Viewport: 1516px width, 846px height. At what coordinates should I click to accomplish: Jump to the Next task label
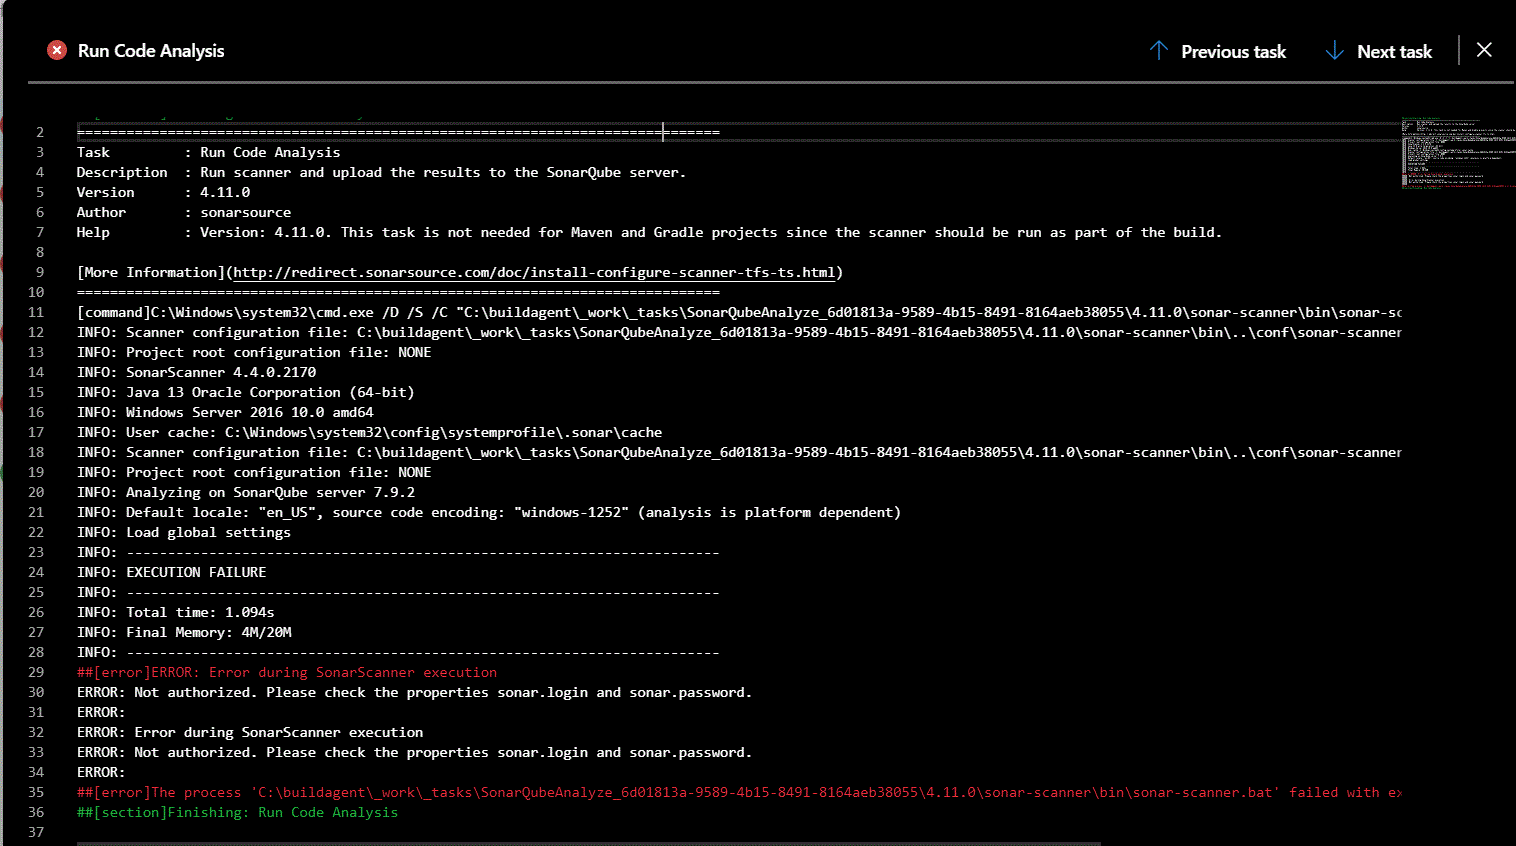coord(1394,52)
